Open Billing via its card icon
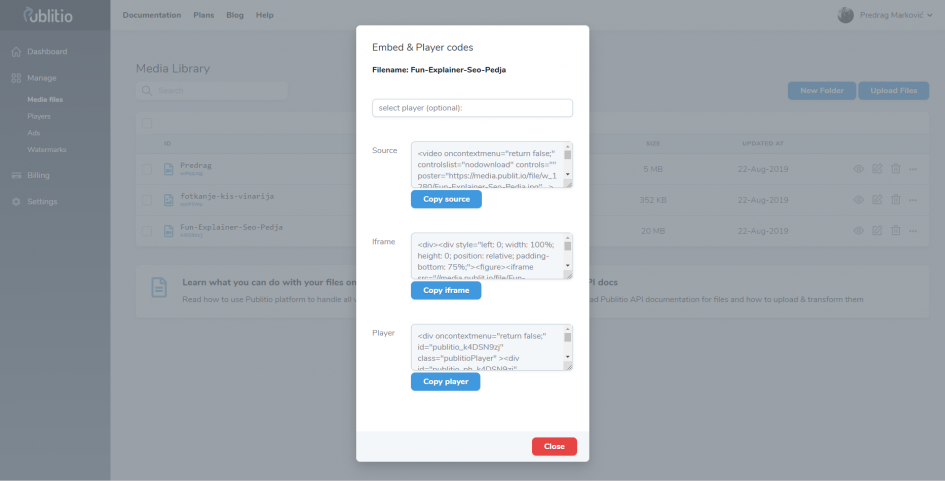The width and height of the screenshot is (945, 481). click(x=16, y=175)
